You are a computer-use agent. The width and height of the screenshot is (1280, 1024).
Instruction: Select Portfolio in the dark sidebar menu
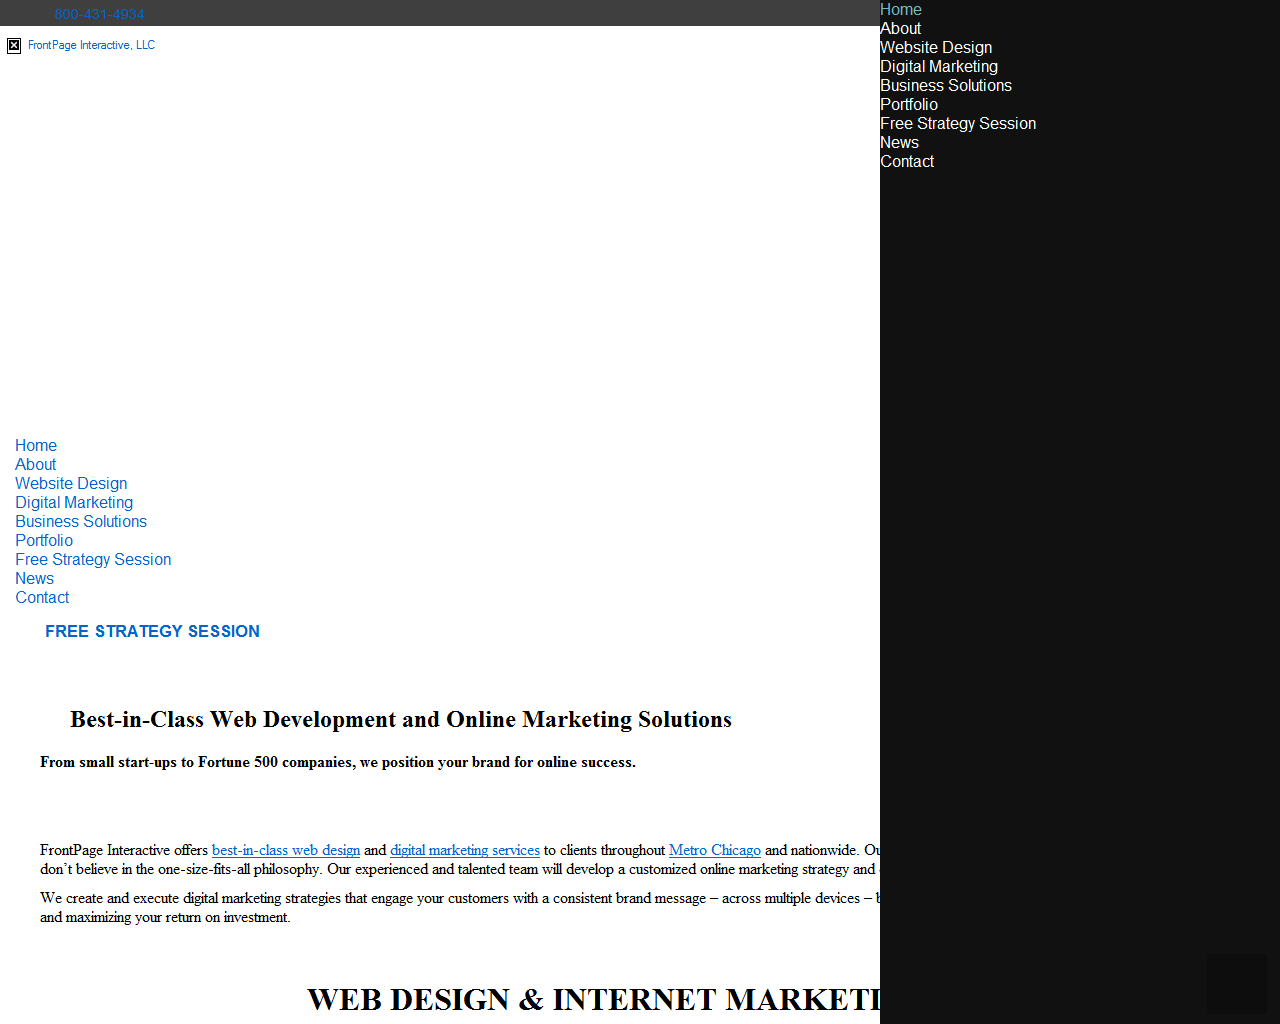(908, 105)
